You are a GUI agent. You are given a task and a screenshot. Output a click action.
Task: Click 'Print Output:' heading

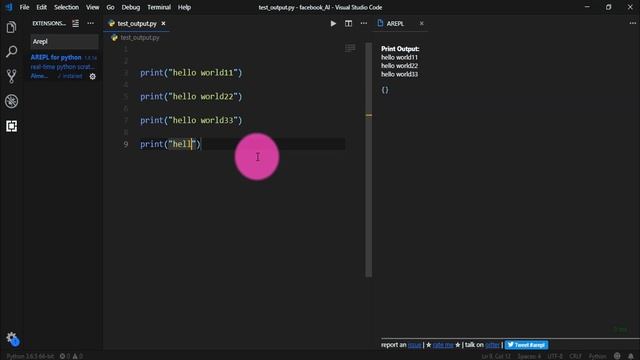pos(400,49)
